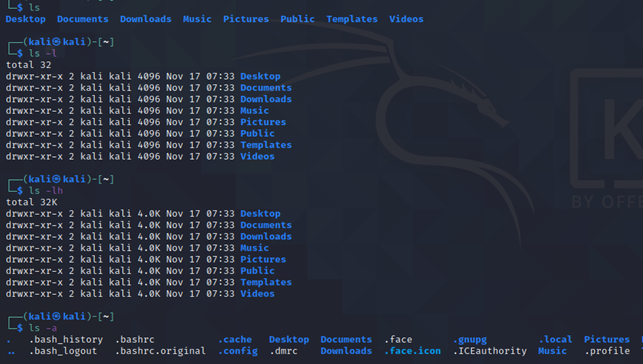Click the 'ls -l' command text

coord(43,53)
